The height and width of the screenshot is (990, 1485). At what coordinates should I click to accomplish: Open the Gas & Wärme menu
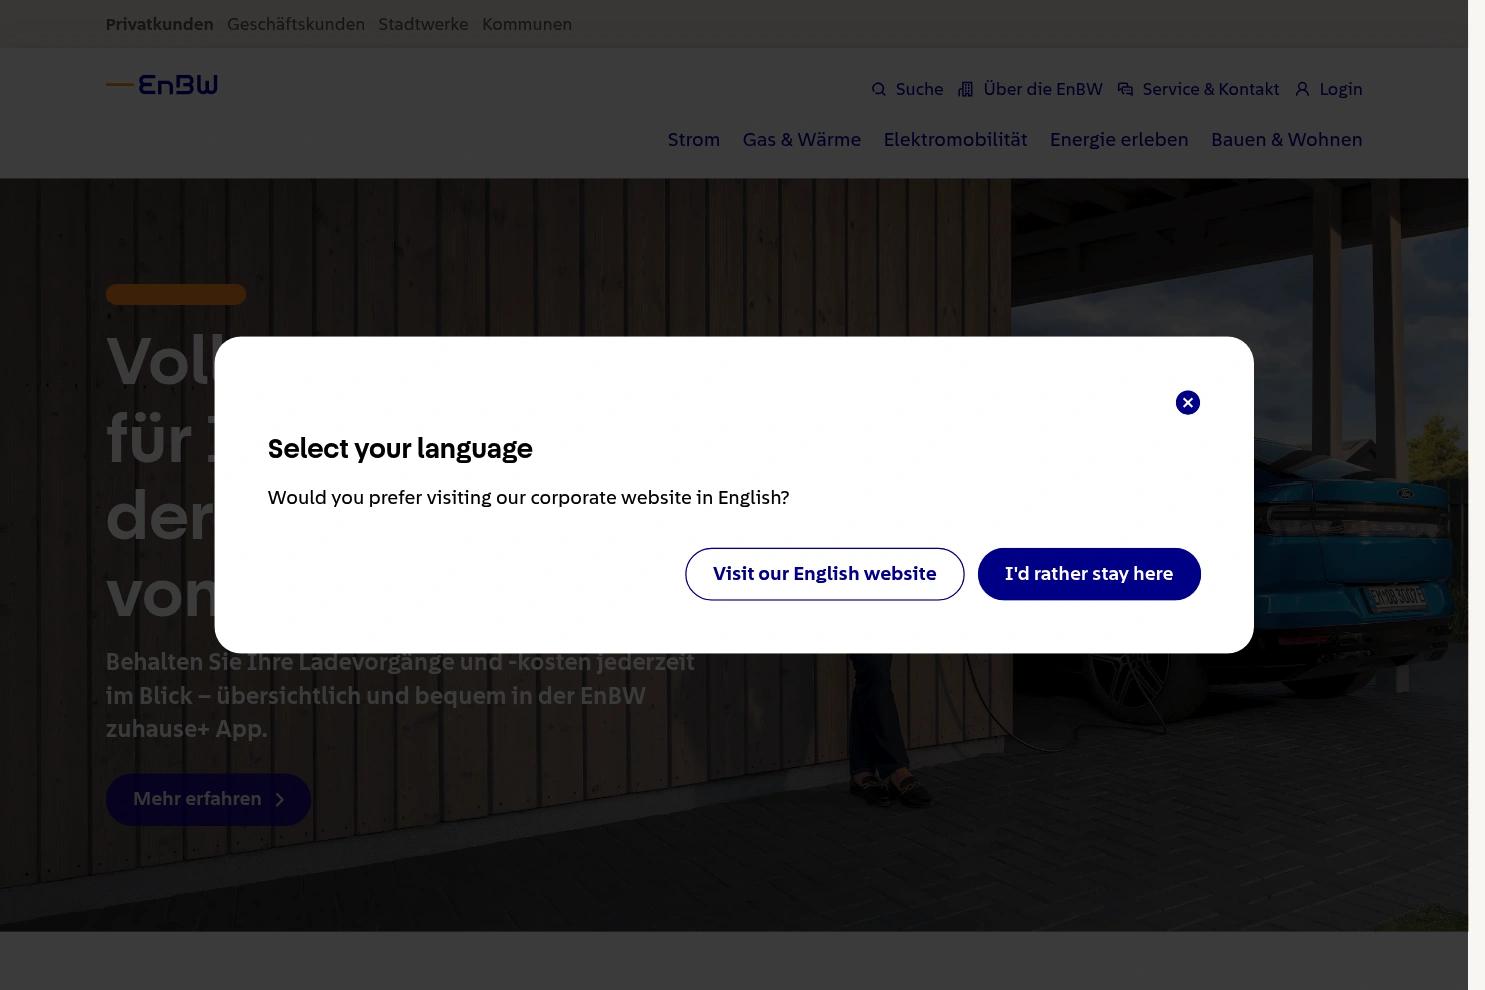[x=801, y=140]
